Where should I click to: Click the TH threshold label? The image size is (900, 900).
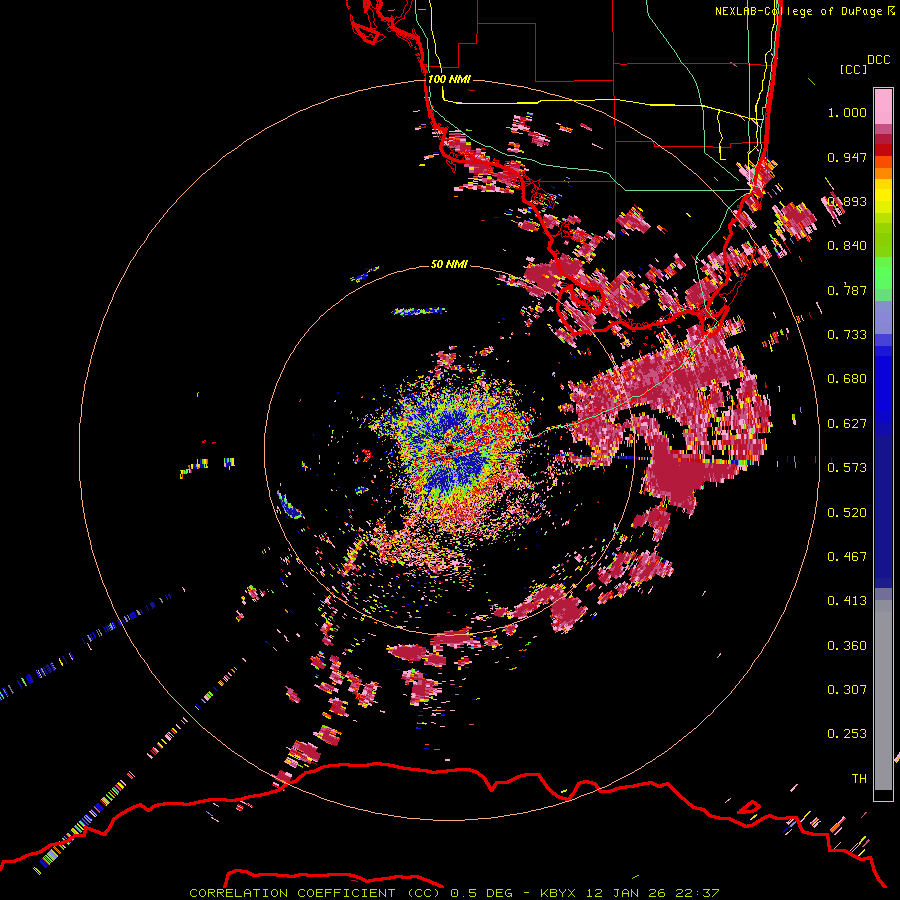click(859, 779)
